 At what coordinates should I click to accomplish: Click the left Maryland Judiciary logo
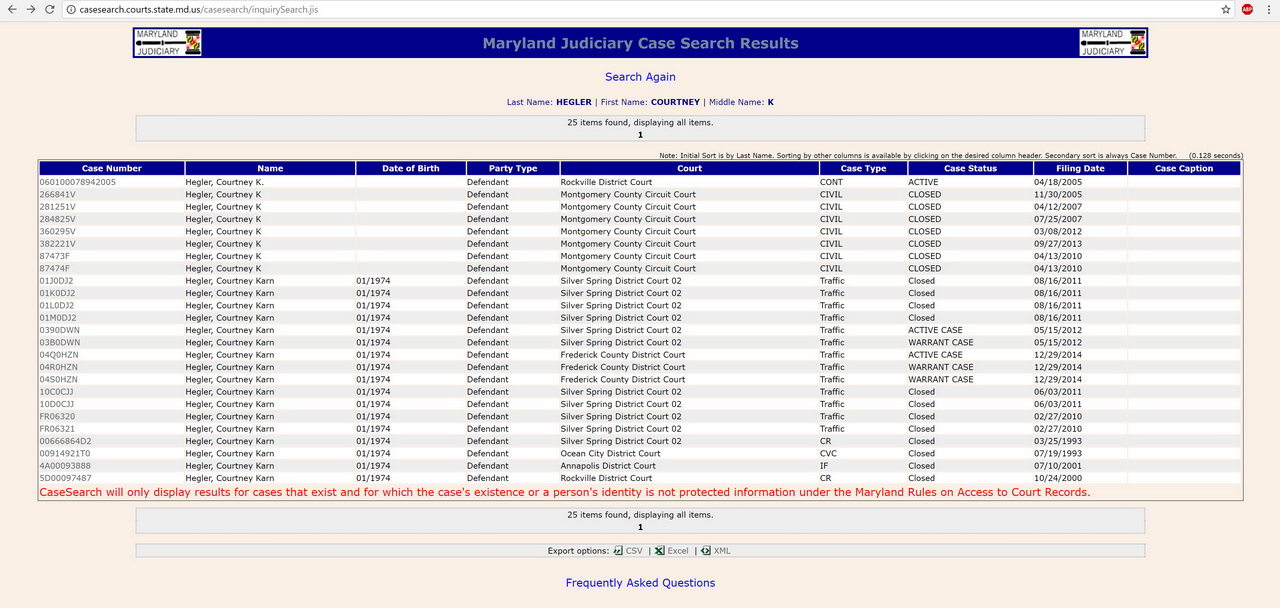coord(167,42)
